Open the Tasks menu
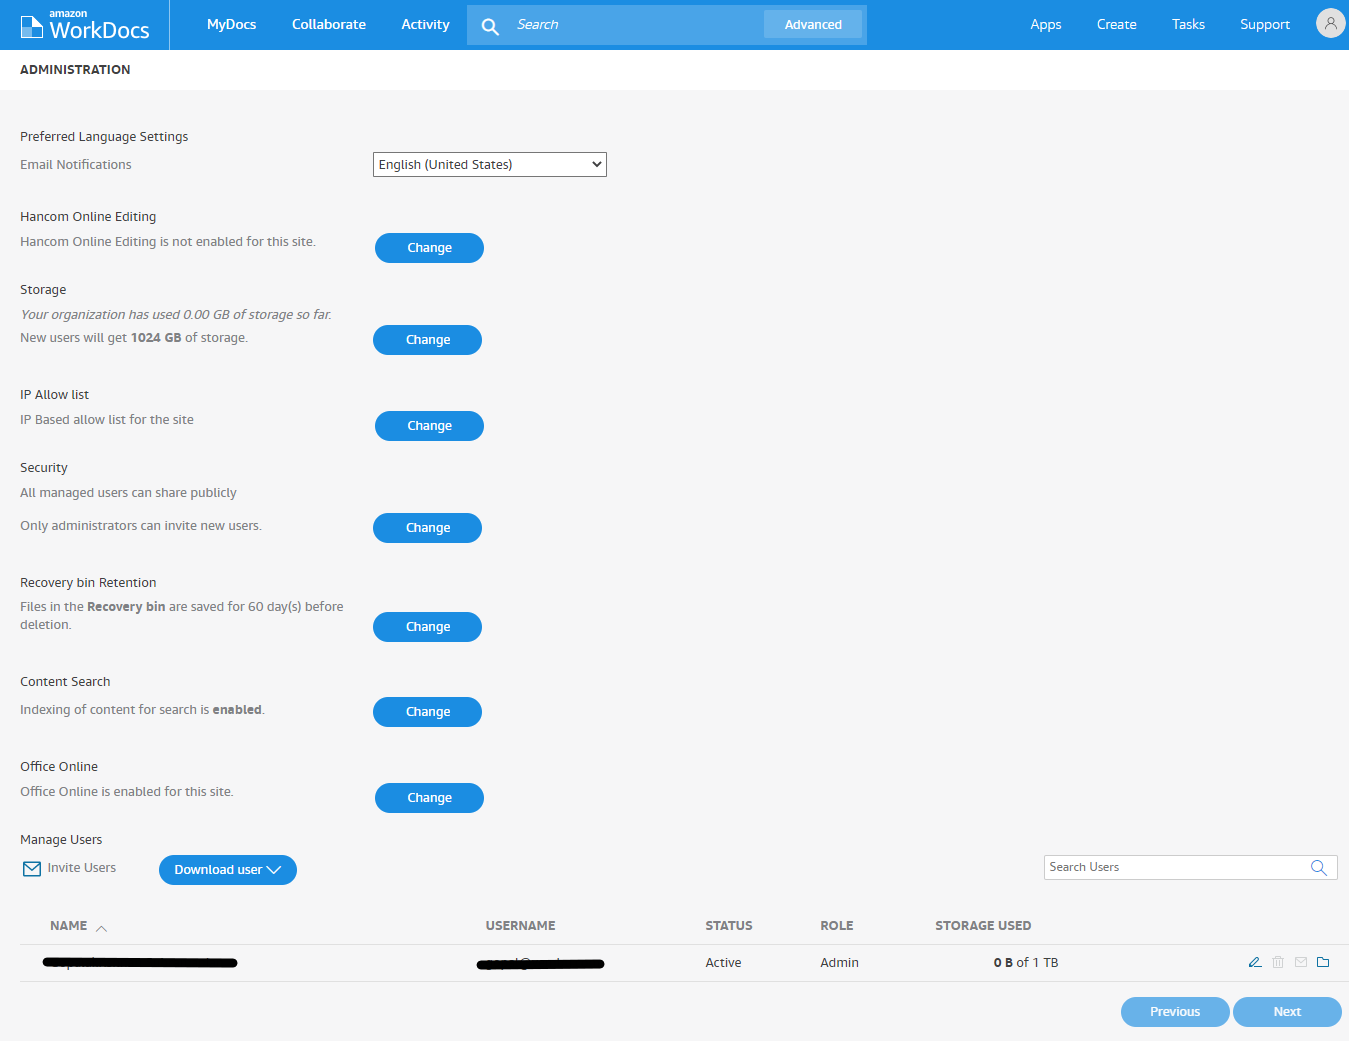This screenshot has height=1041, width=1349. pyautogui.click(x=1188, y=24)
